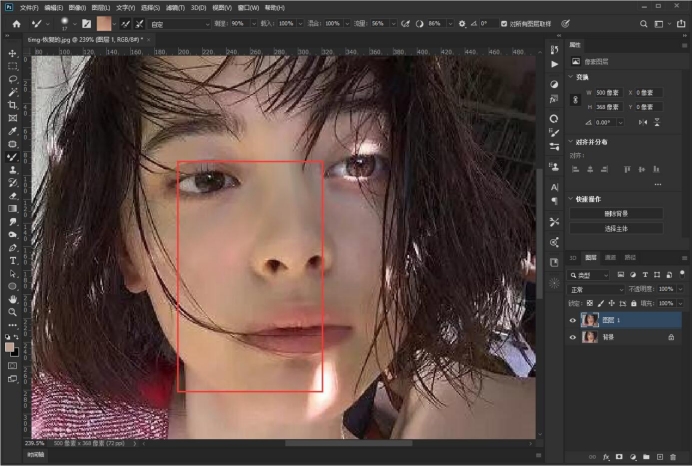Select the Crop tool
The width and height of the screenshot is (692, 466).
tap(12, 105)
